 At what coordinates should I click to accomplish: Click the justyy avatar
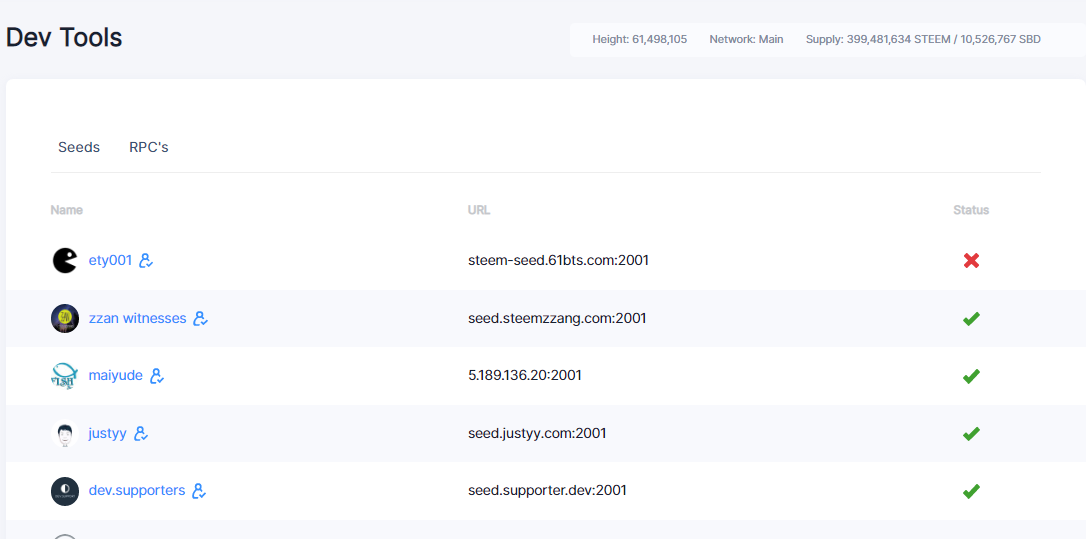click(x=65, y=434)
